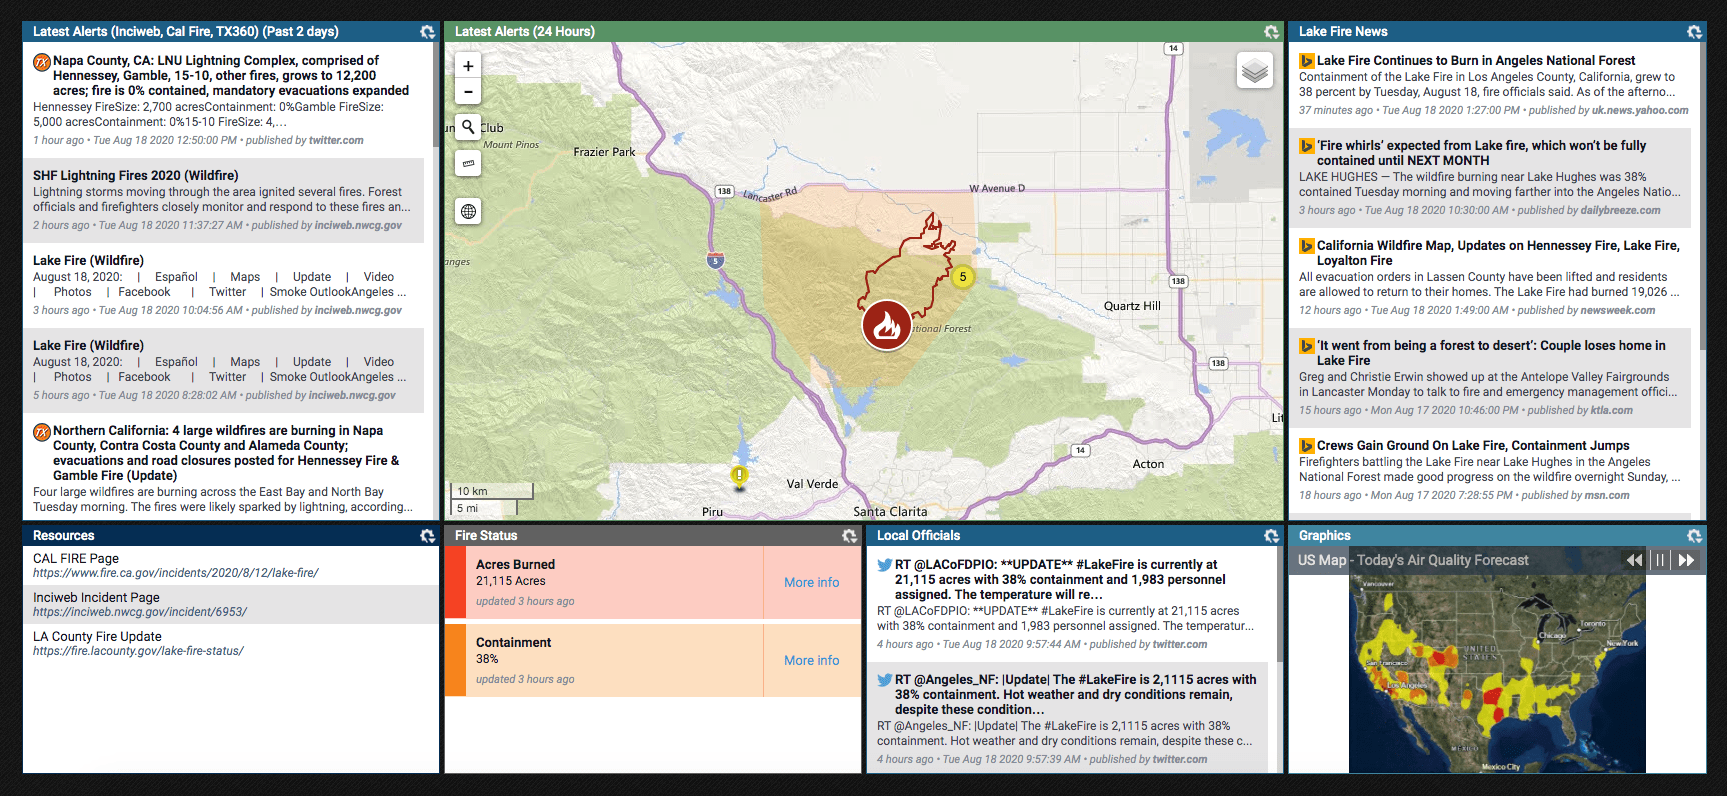The height and width of the screenshot is (796, 1727).
Task: Select the ruler measurement tool on map
Action: pos(468,162)
